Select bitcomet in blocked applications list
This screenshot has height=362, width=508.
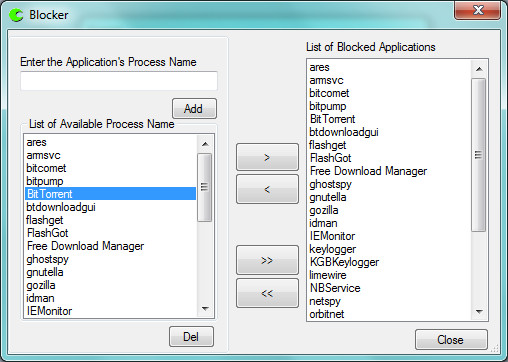389,93
